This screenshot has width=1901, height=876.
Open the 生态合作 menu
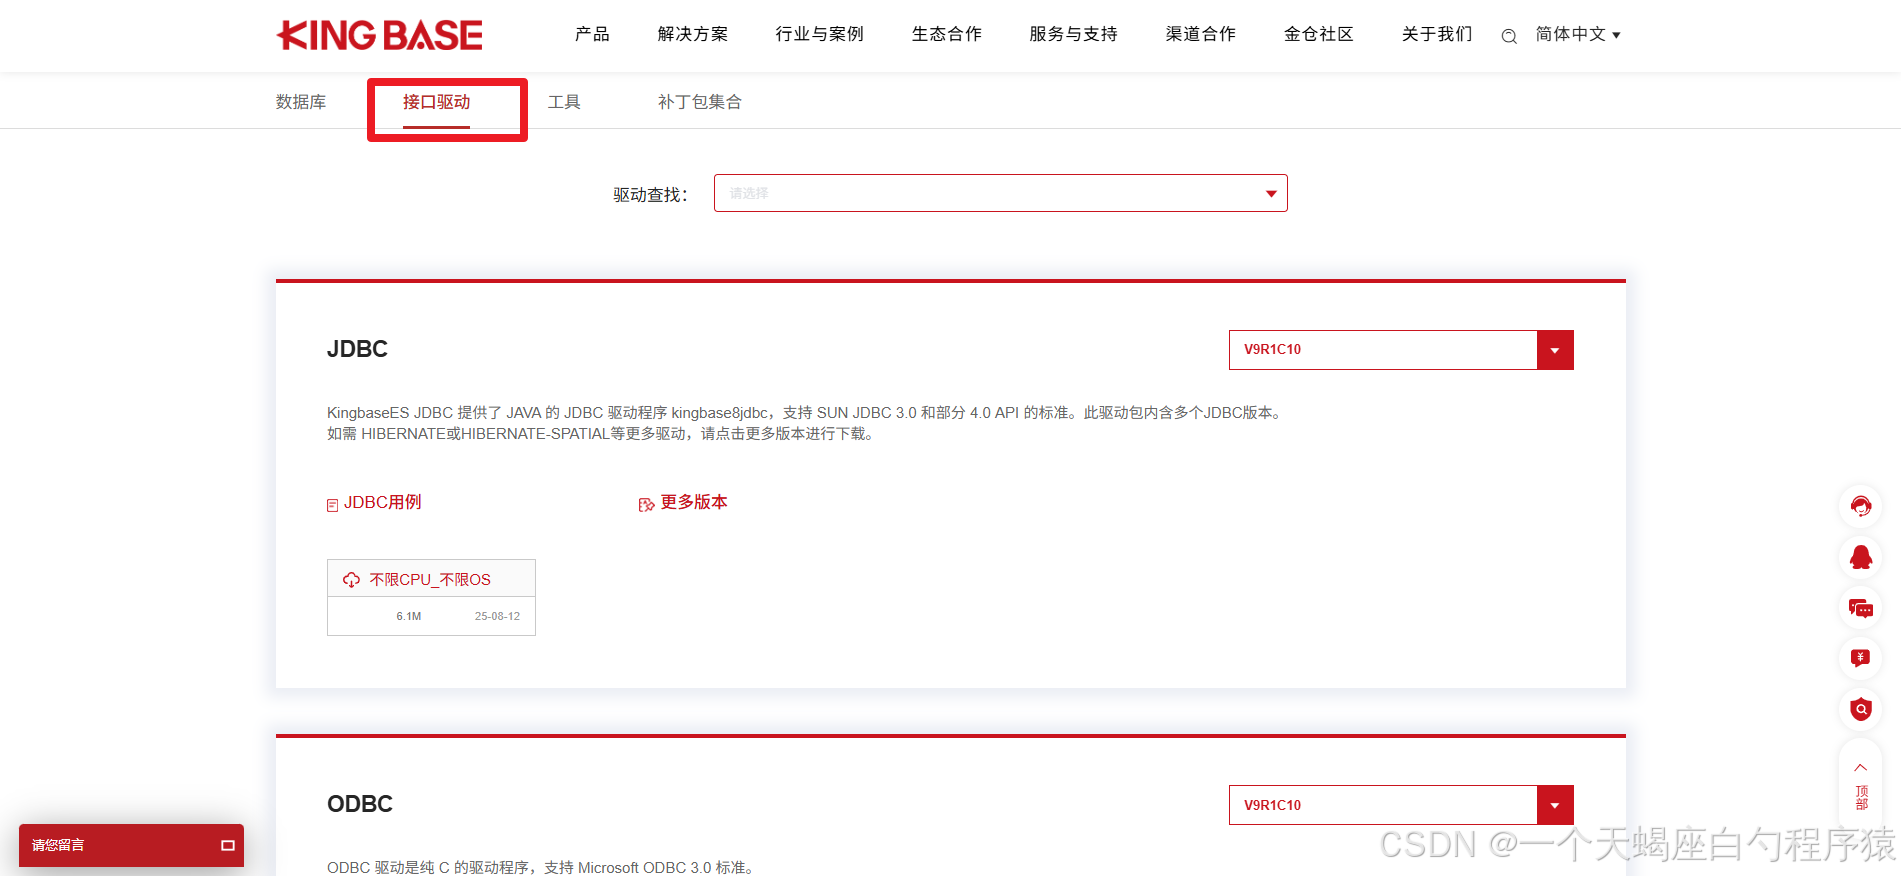pyautogui.click(x=947, y=35)
